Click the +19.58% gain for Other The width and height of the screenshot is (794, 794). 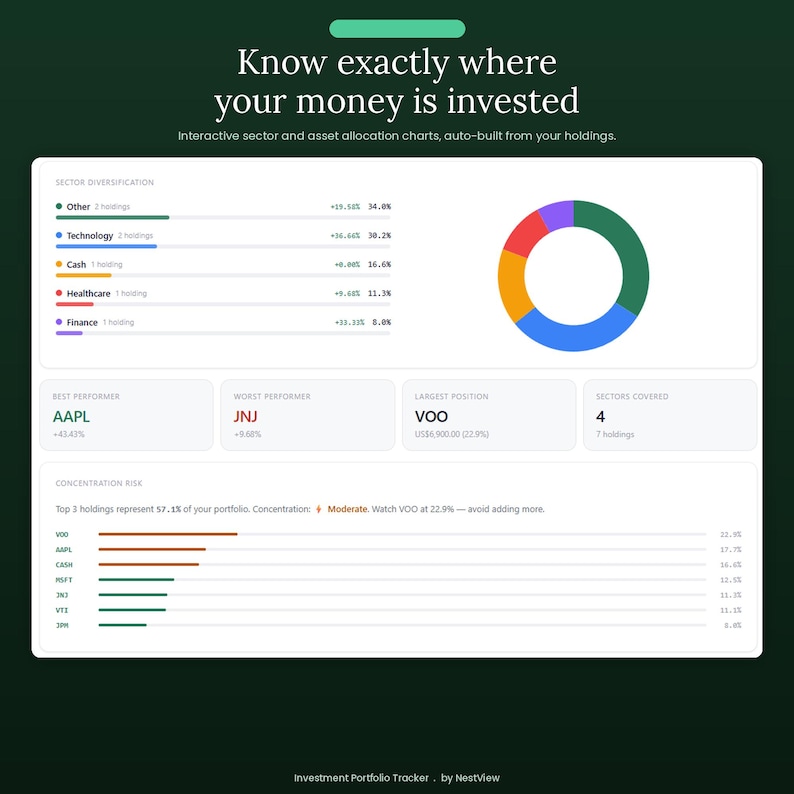pyautogui.click(x=345, y=207)
